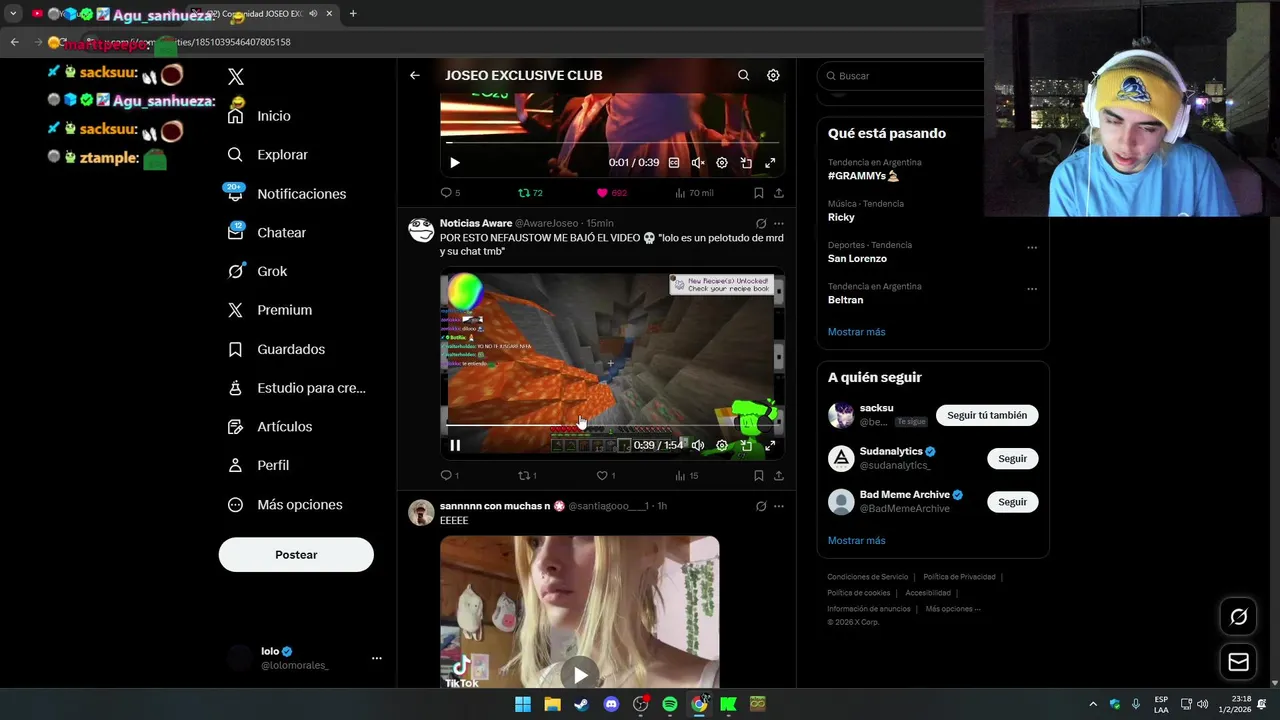
Task: Click Mostrar más under A quién seguir
Action: [x=856, y=541]
